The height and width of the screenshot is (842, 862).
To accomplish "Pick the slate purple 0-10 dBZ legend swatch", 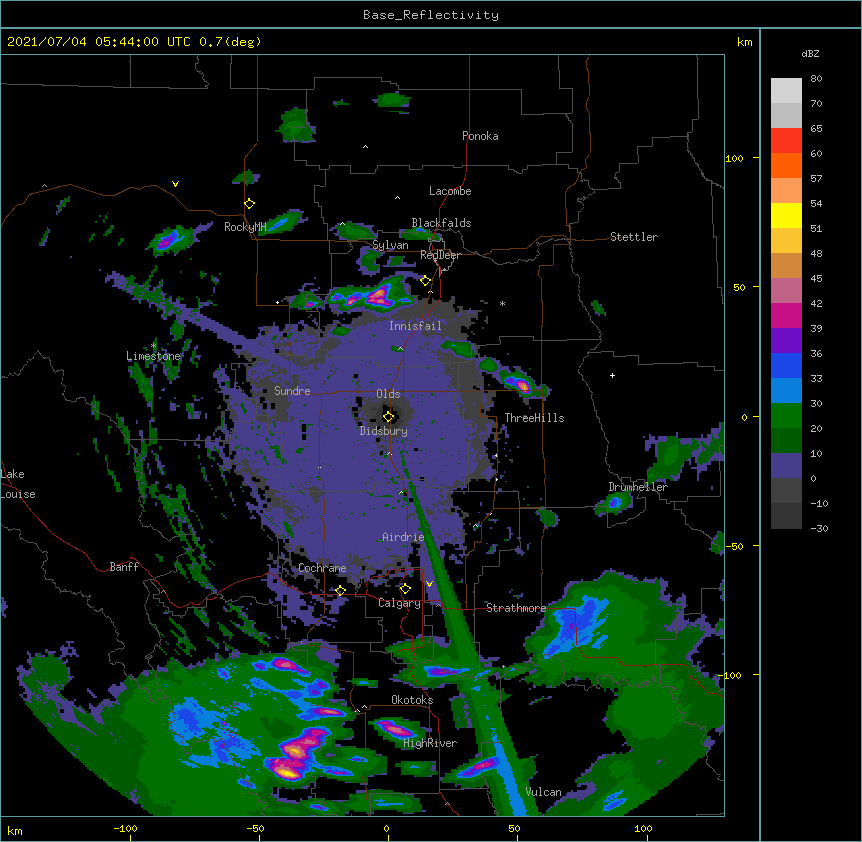I will click(786, 466).
